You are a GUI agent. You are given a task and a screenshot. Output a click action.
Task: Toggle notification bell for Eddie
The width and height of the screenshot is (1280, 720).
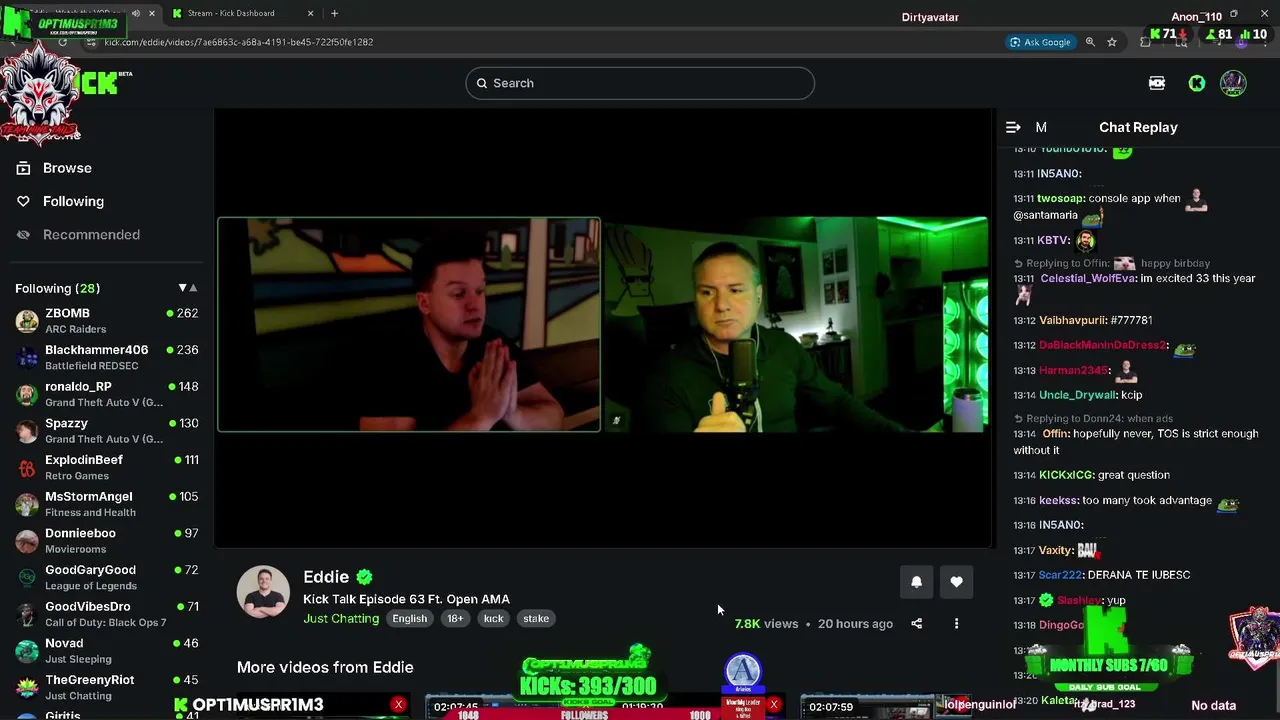[916, 582]
